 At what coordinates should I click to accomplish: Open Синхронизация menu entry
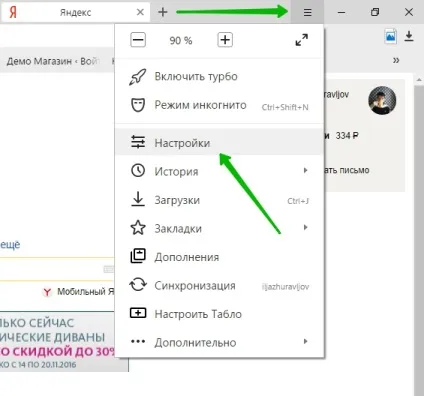click(219, 285)
